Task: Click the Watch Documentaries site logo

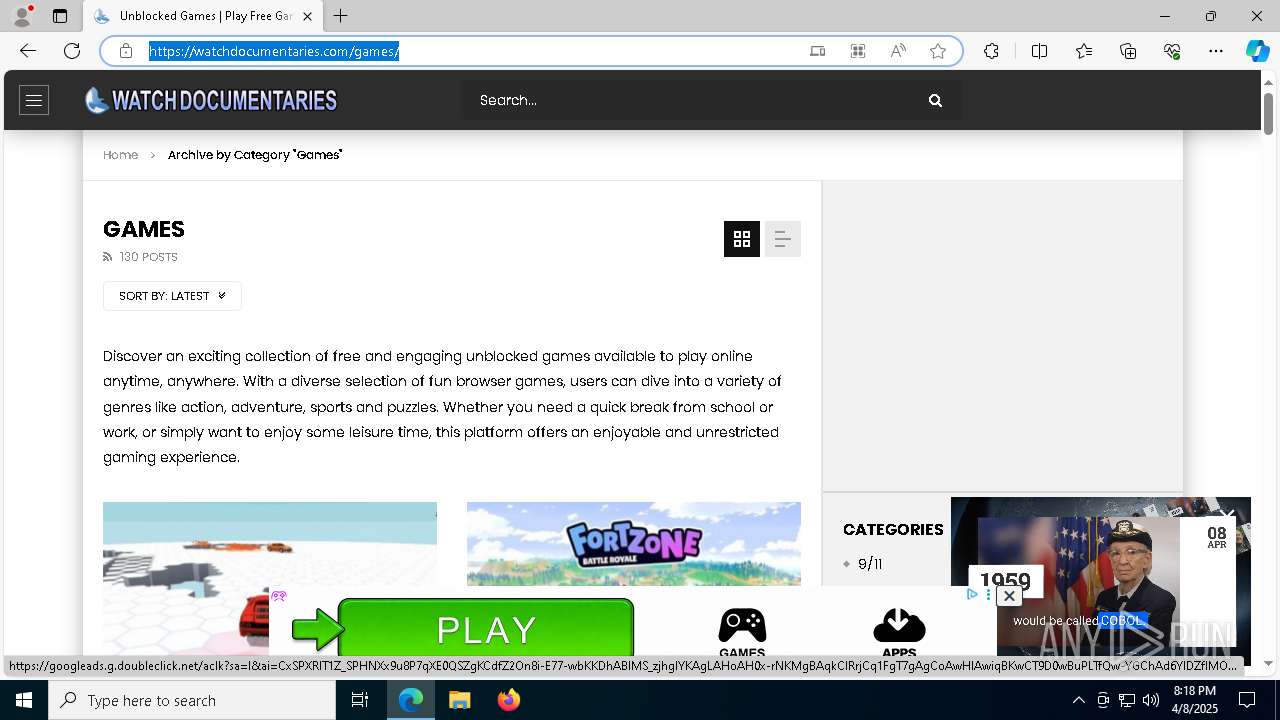Action: point(211,100)
